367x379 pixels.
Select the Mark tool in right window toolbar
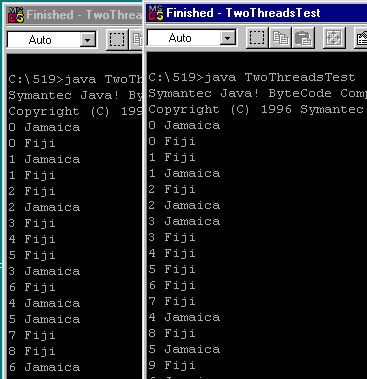[x=257, y=38]
